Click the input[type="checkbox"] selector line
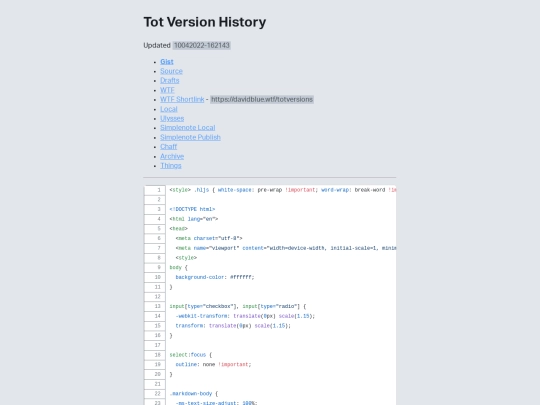 238,306
